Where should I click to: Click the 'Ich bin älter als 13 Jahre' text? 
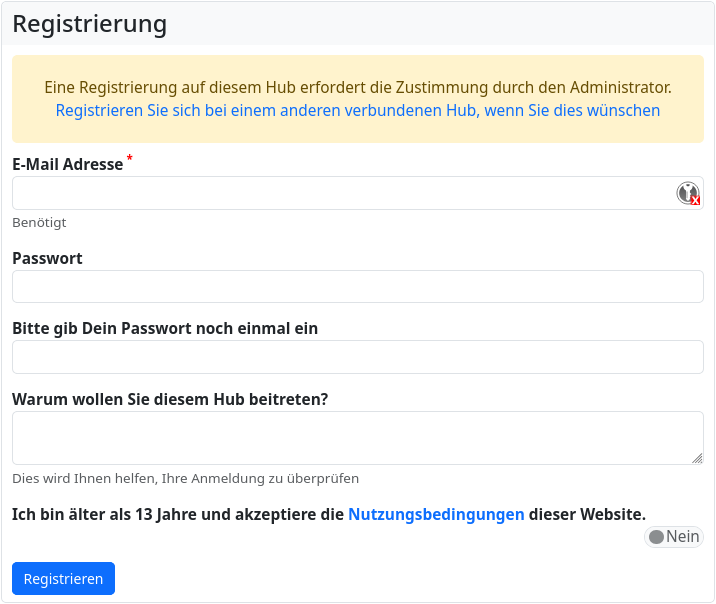point(178,514)
